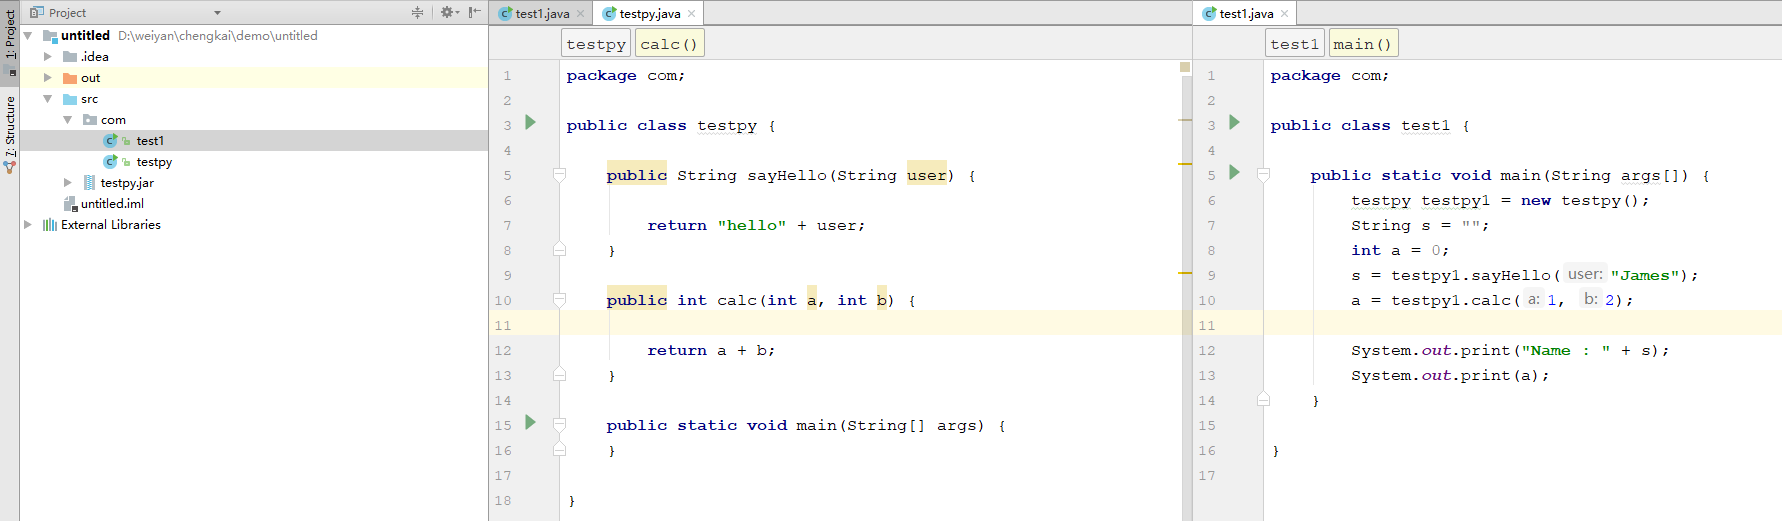Expand the .idea folder
Viewport: 1782px width, 521px height.
tap(47, 57)
